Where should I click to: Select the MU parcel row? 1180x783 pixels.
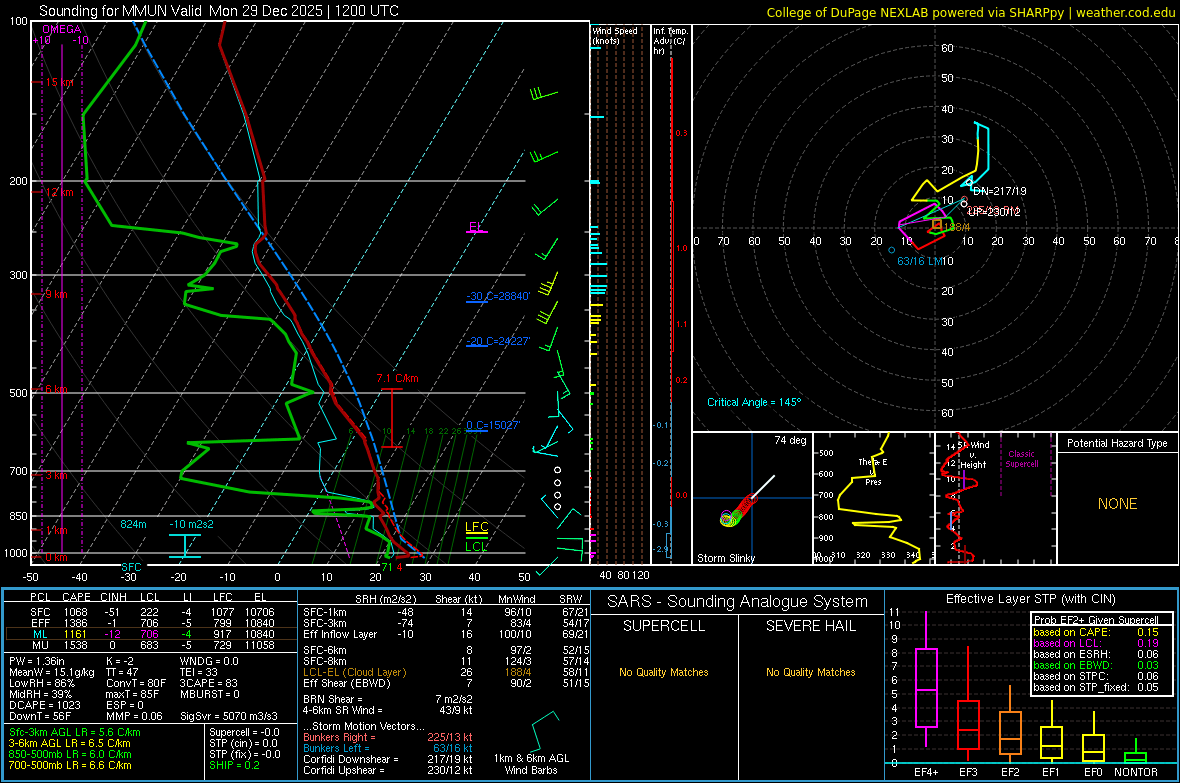click(x=150, y=644)
